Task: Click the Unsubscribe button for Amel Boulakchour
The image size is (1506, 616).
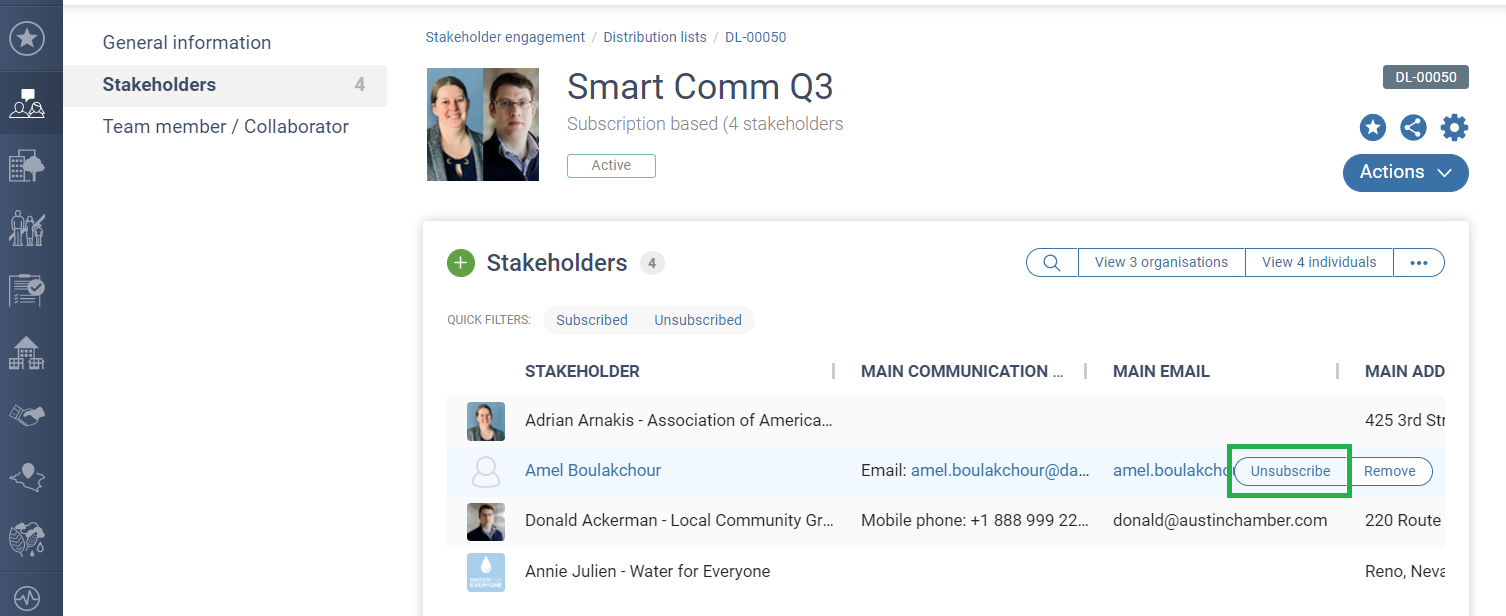Action: (x=1290, y=471)
